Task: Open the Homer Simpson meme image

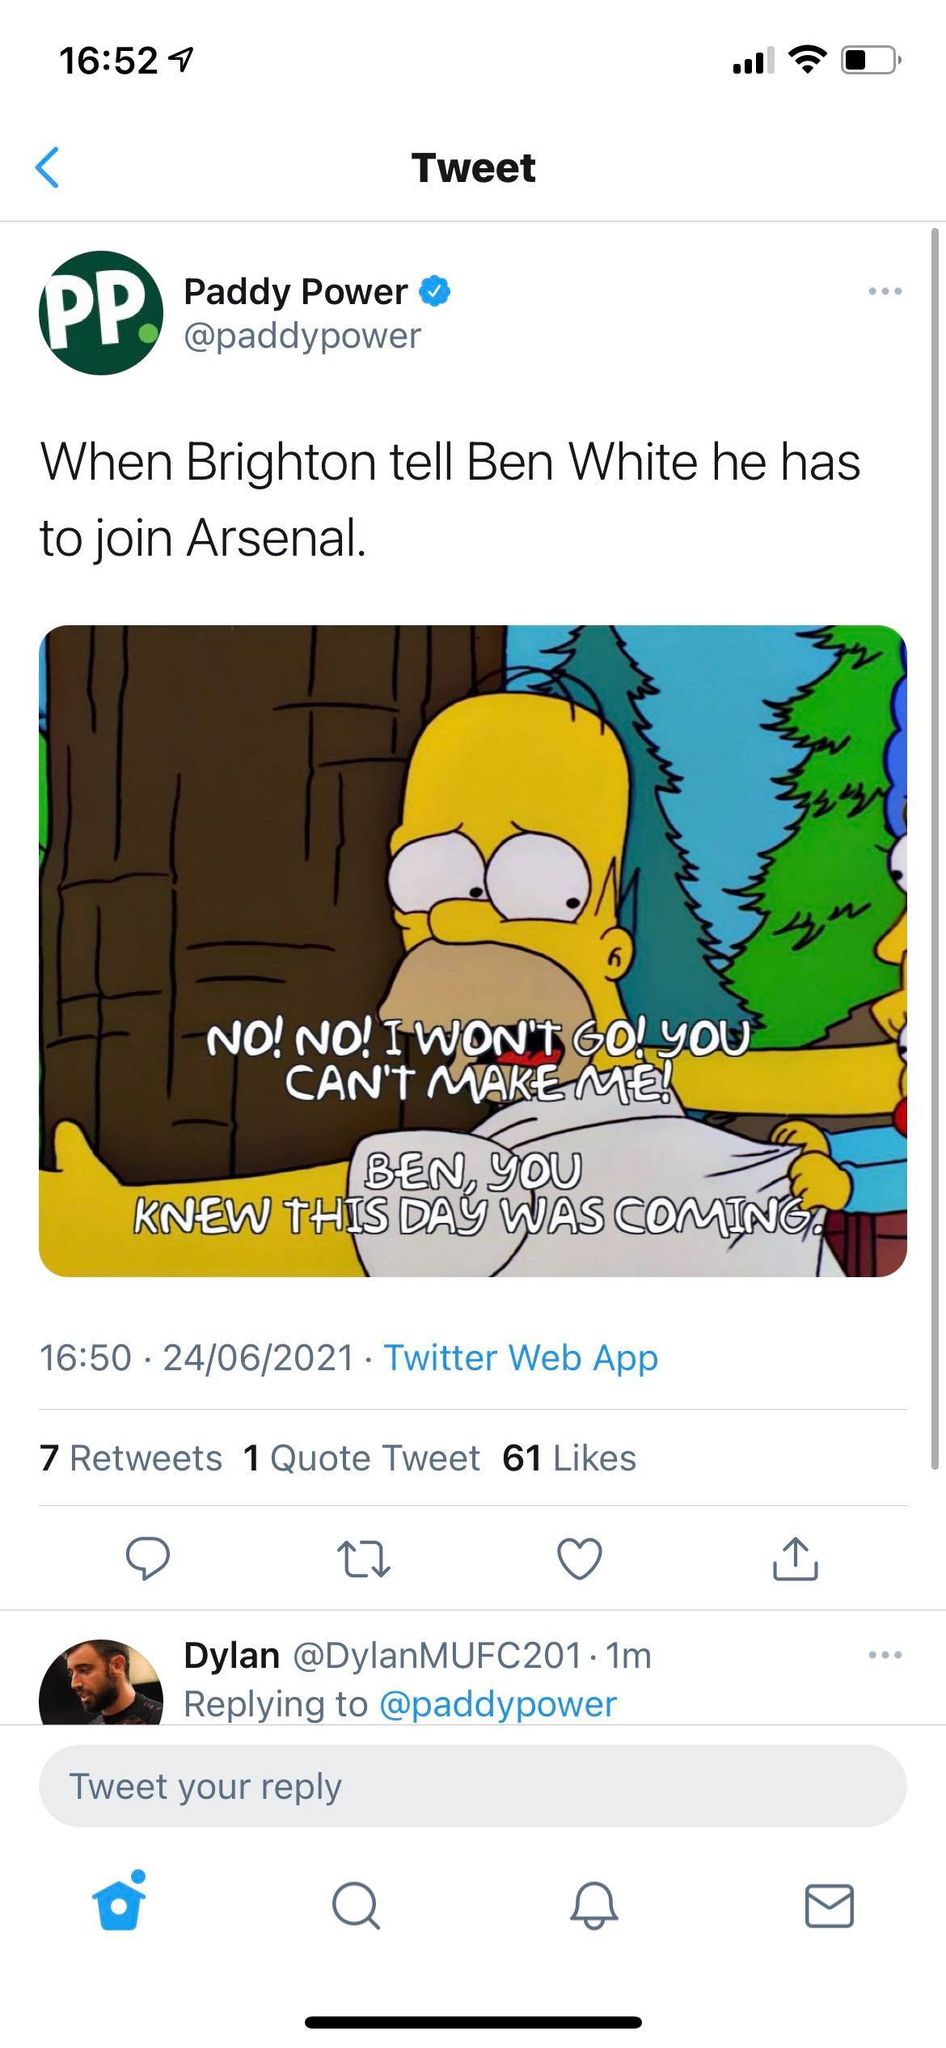Action: (x=473, y=951)
